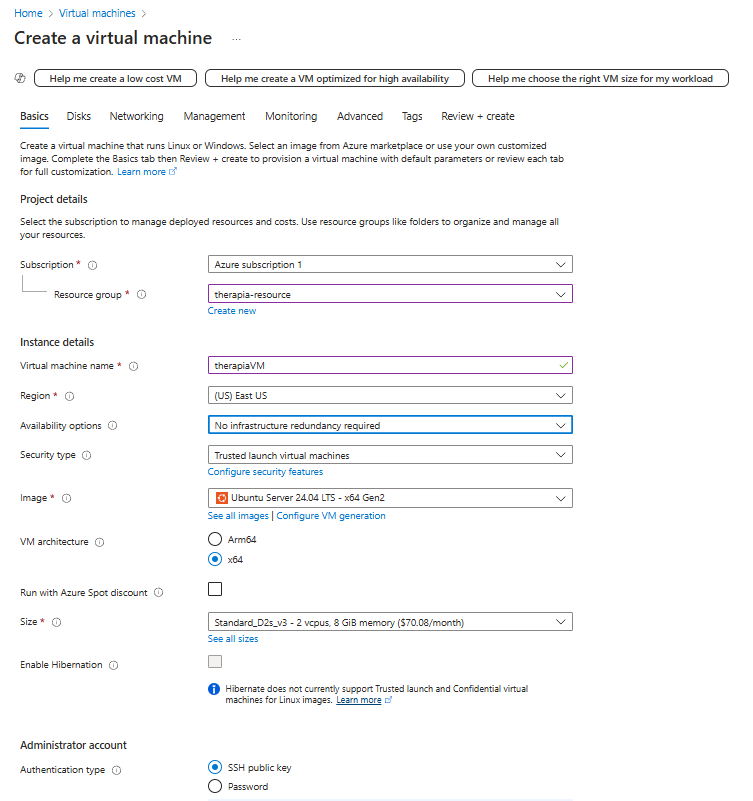Open the Configure security features link
Screen dimensions: 753x801
point(265,472)
